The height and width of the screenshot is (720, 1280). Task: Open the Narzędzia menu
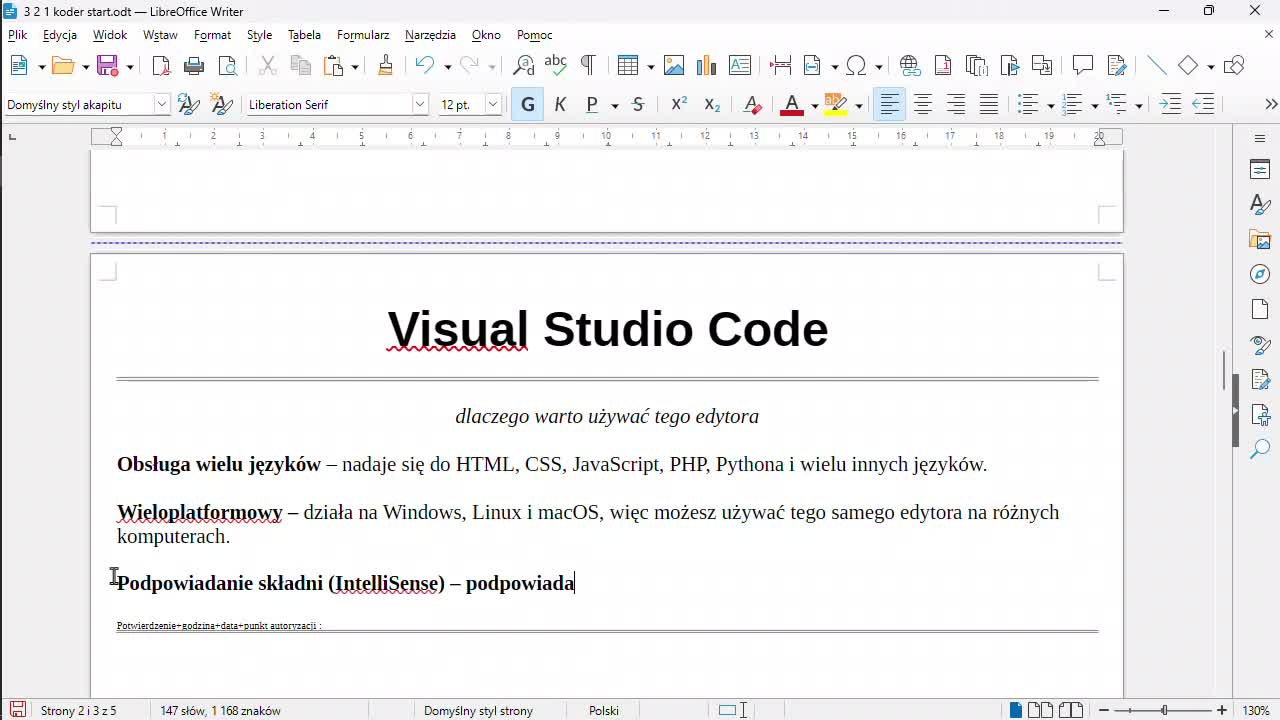[x=430, y=35]
